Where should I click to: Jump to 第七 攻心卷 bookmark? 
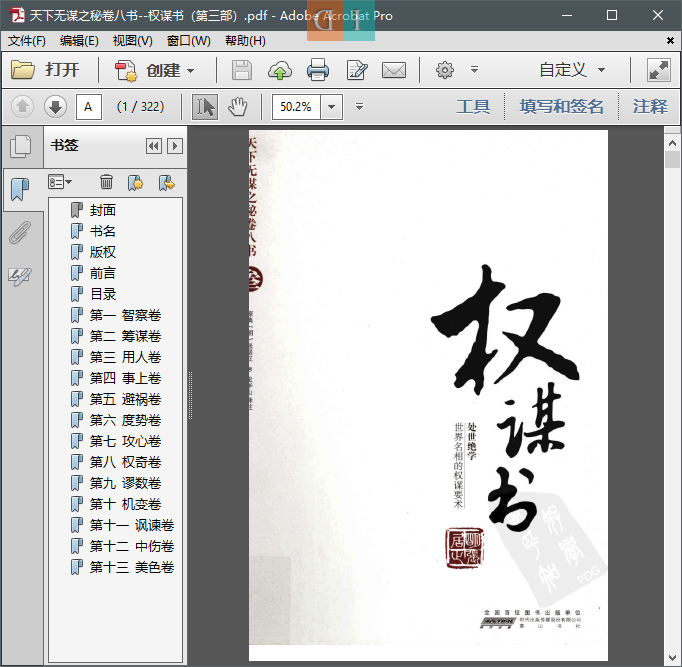(125, 441)
